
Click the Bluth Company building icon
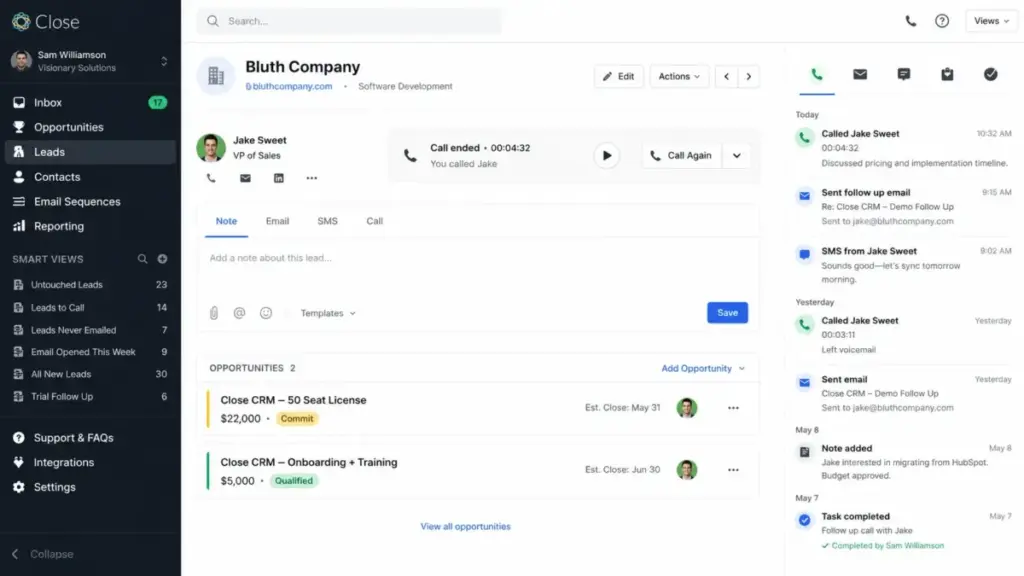pos(216,76)
